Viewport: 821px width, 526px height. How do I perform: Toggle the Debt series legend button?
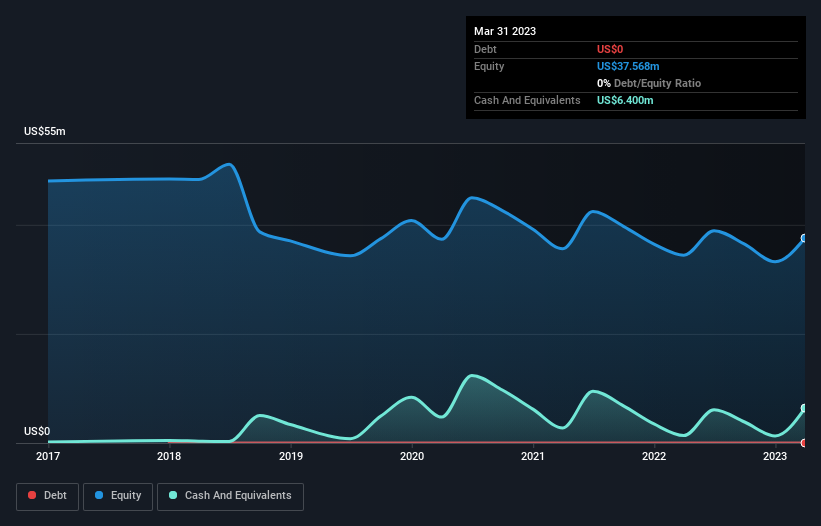(x=47, y=496)
